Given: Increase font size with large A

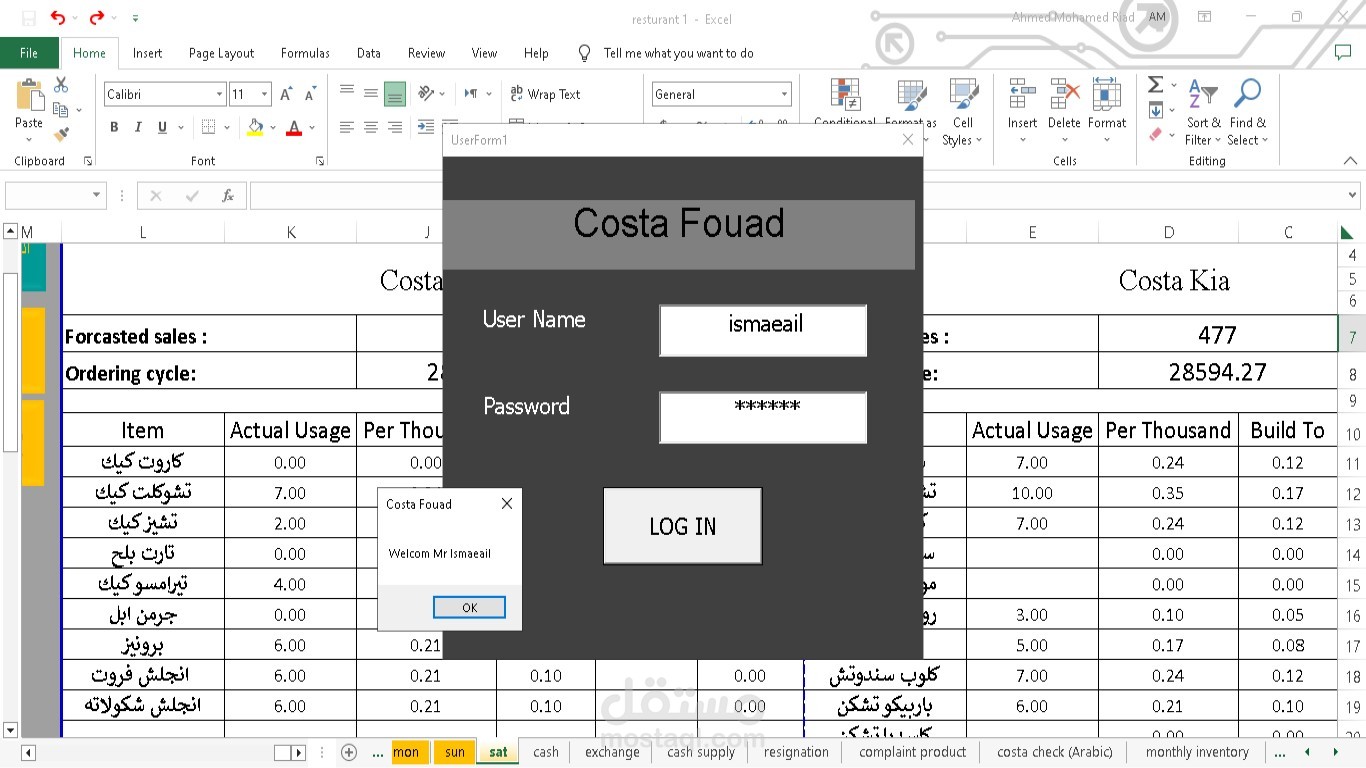Looking at the screenshot, I should click(286, 94).
